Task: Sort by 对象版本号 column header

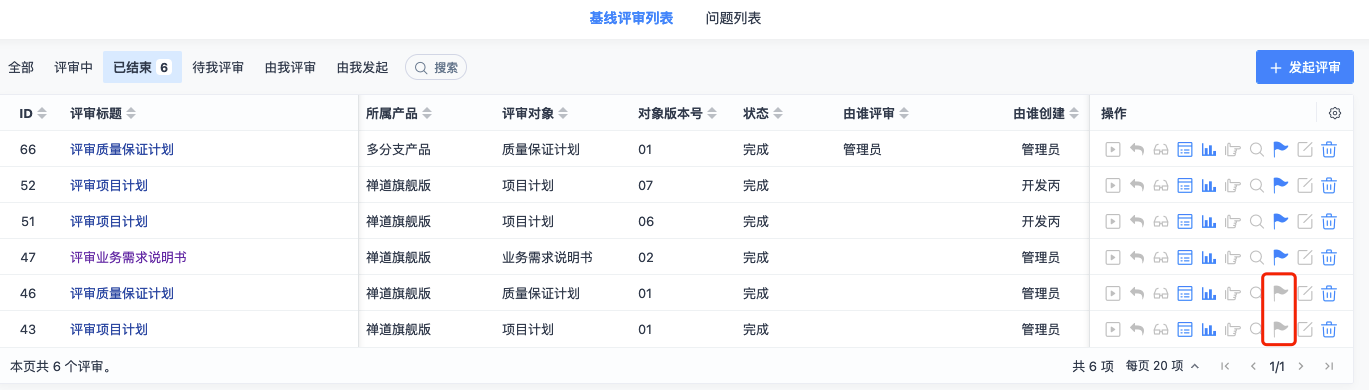Action: (x=677, y=114)
